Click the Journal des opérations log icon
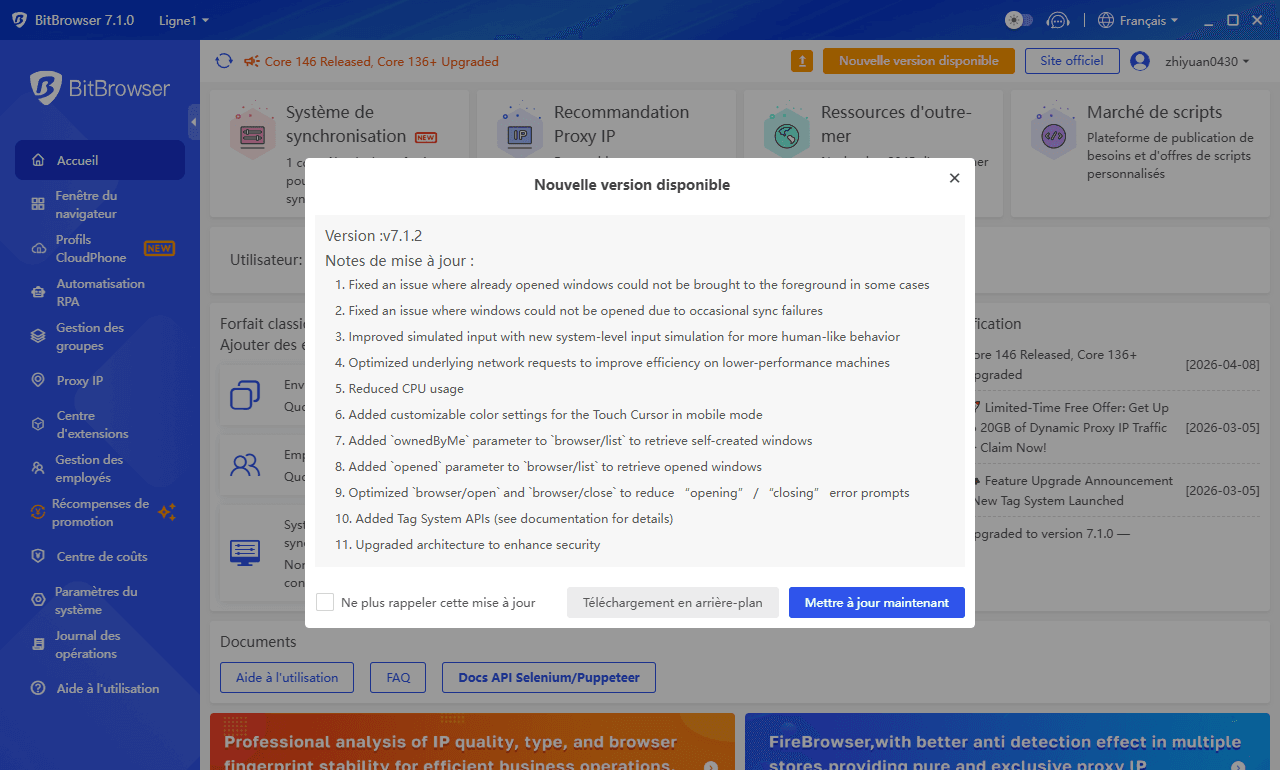Viewport: 1280px width, 770px height. [38, 644]
